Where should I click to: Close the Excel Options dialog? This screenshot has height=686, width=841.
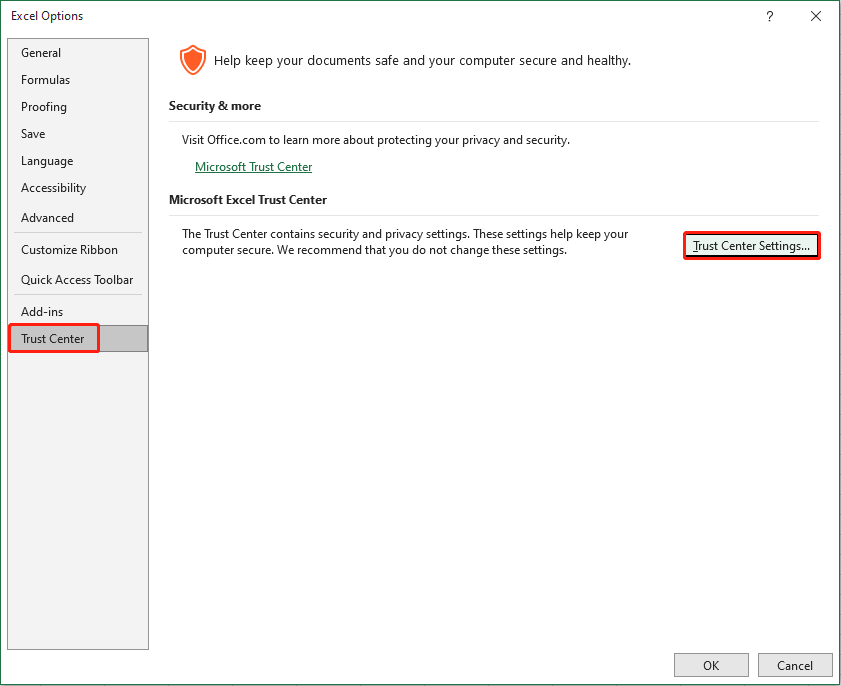[816, 16]
